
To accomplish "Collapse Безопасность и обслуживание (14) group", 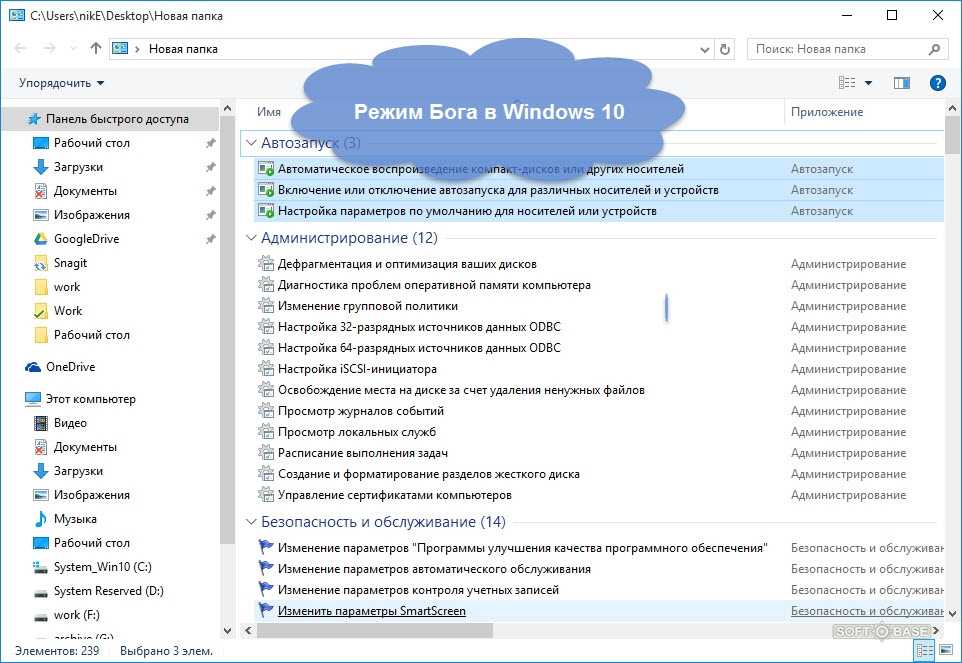I will point(251,522).
